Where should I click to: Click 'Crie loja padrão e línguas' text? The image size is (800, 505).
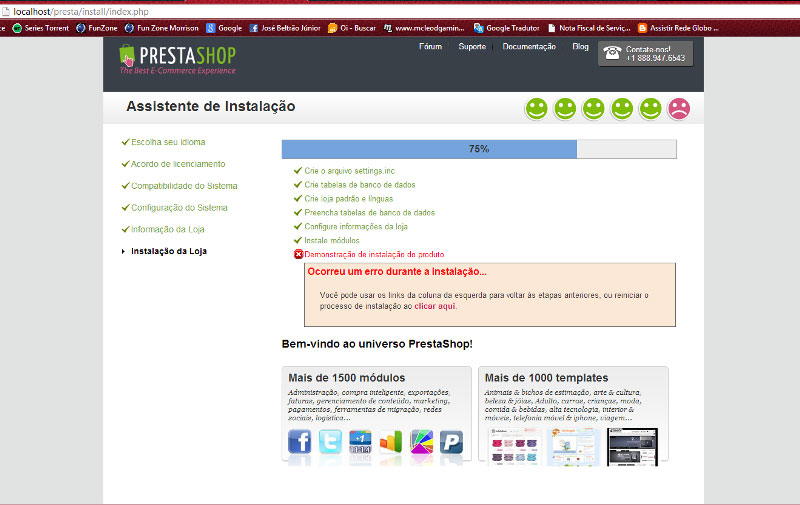coord(348,198)
